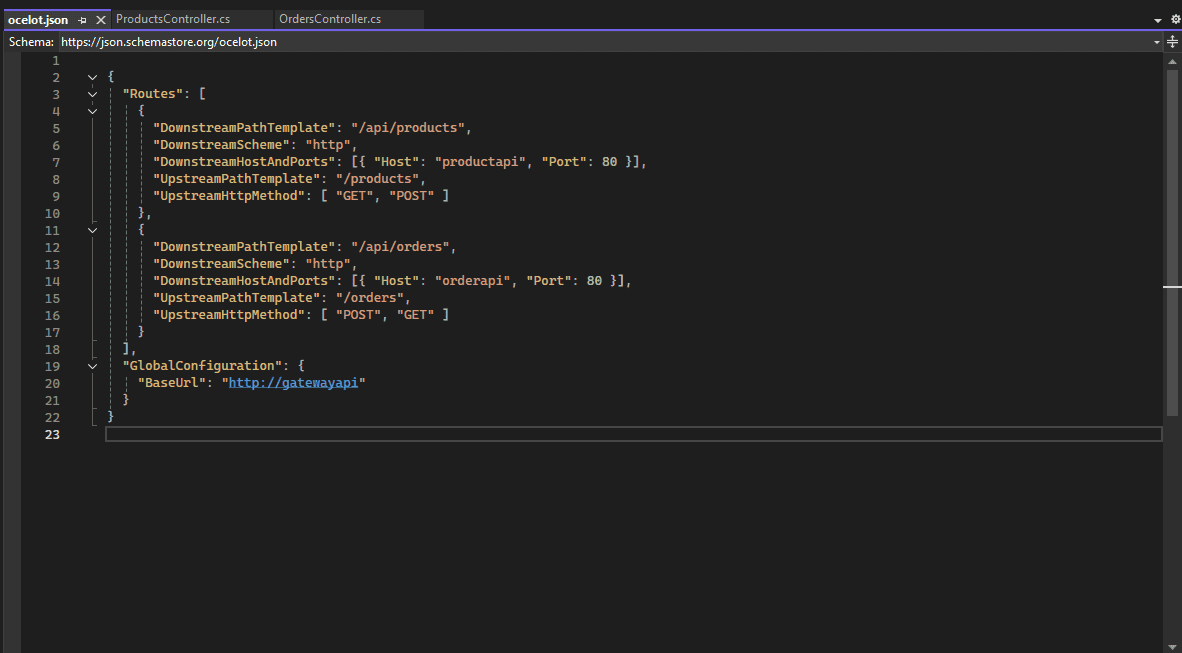Click "UpstreamPathTemplate" on line 8

pos(237,179)
